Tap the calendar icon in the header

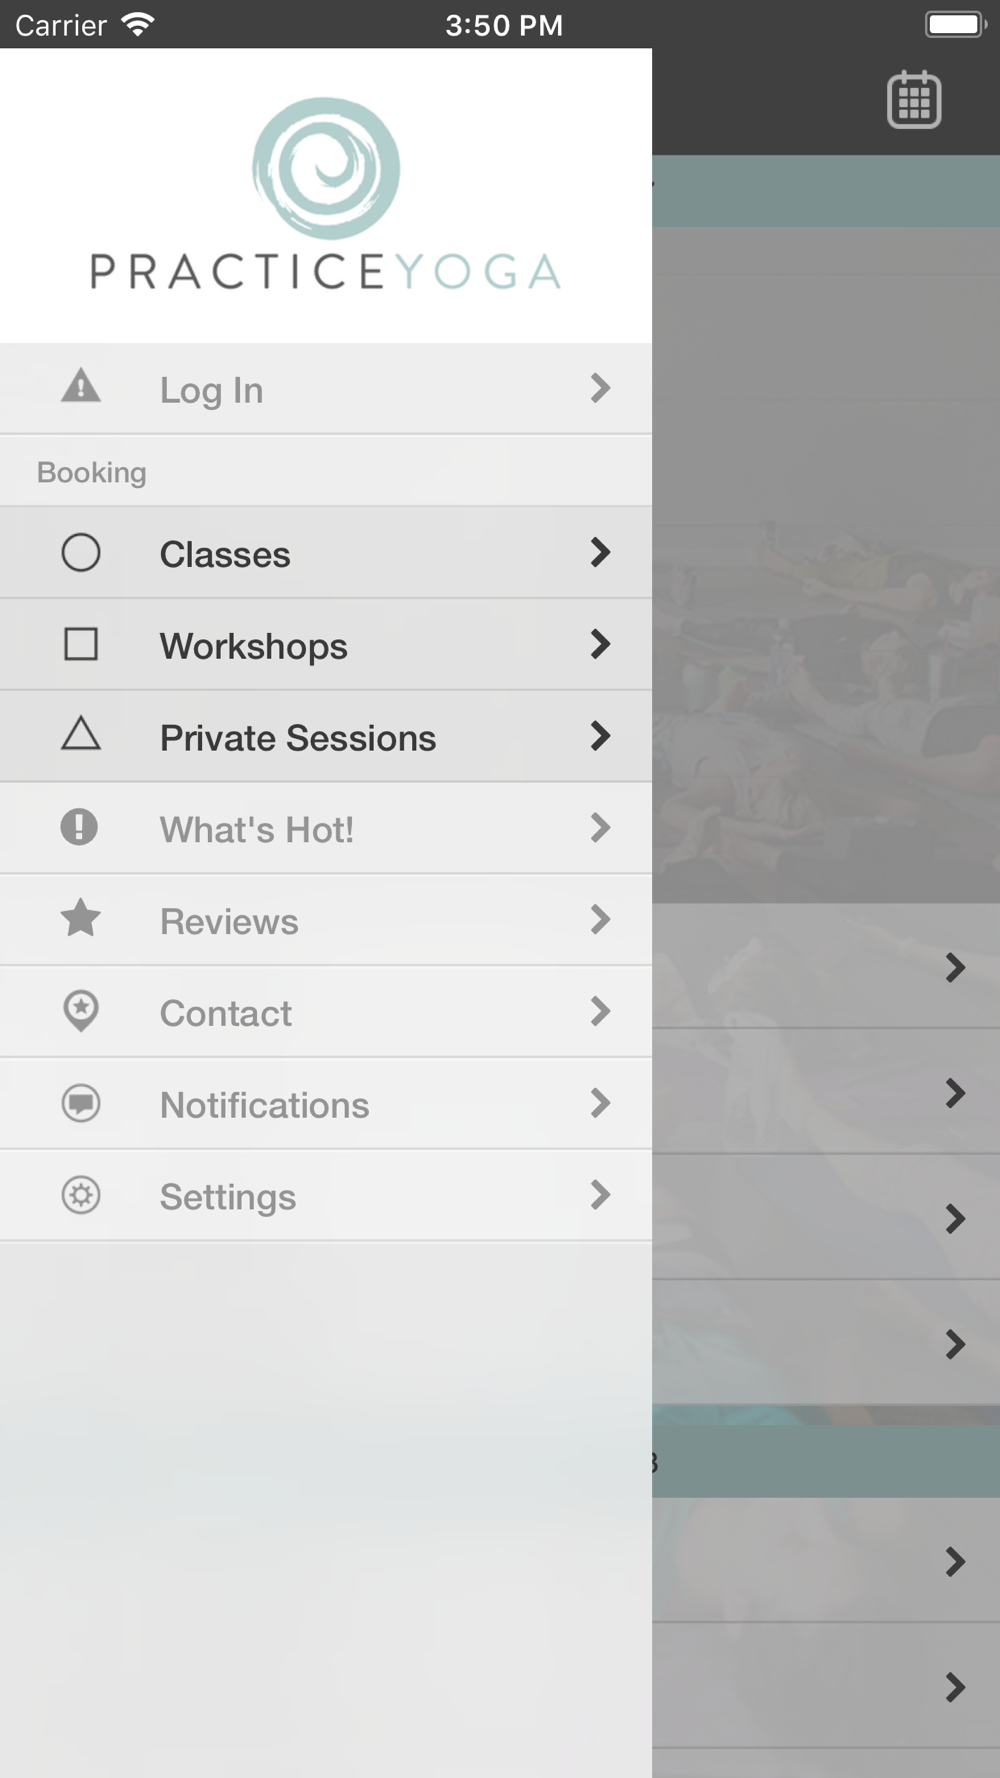(914, 100)
